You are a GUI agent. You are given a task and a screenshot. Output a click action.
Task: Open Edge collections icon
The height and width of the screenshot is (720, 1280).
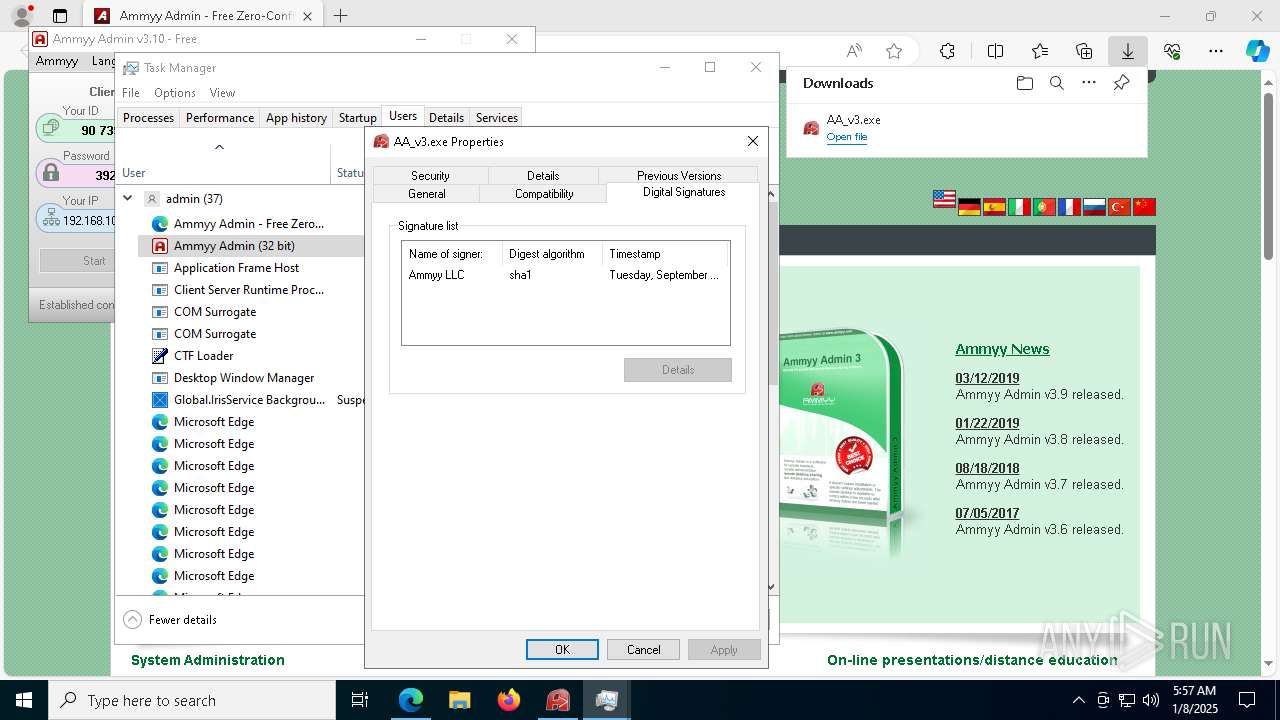(1084, 51)
